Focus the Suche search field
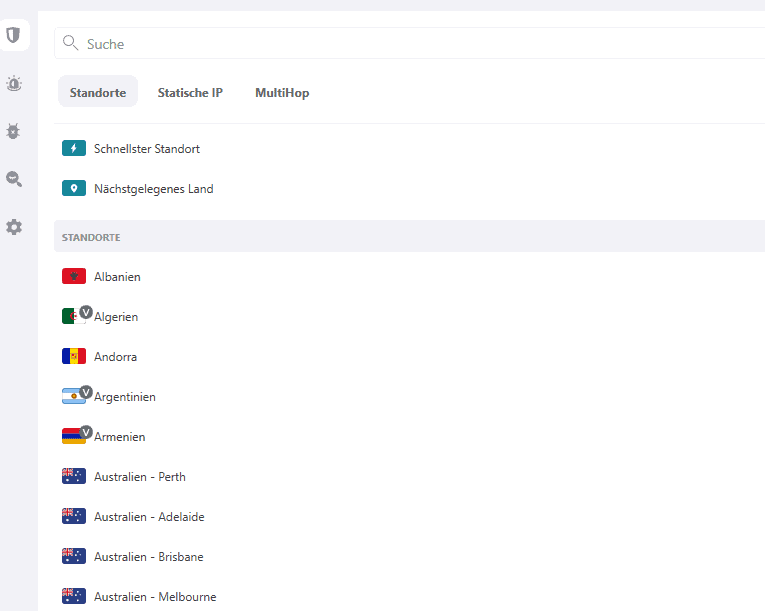Image resolution: width=765 pixels, height=611 pixels. [x=409, y=43]
